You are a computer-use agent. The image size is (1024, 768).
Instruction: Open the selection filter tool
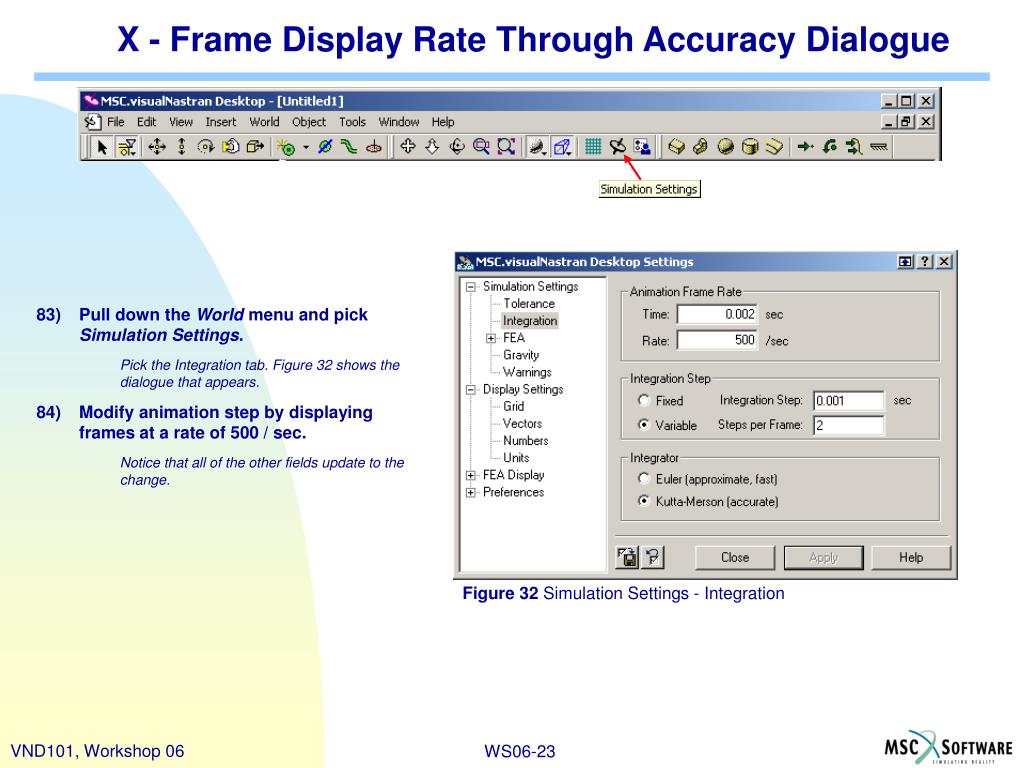click(127, 147)
